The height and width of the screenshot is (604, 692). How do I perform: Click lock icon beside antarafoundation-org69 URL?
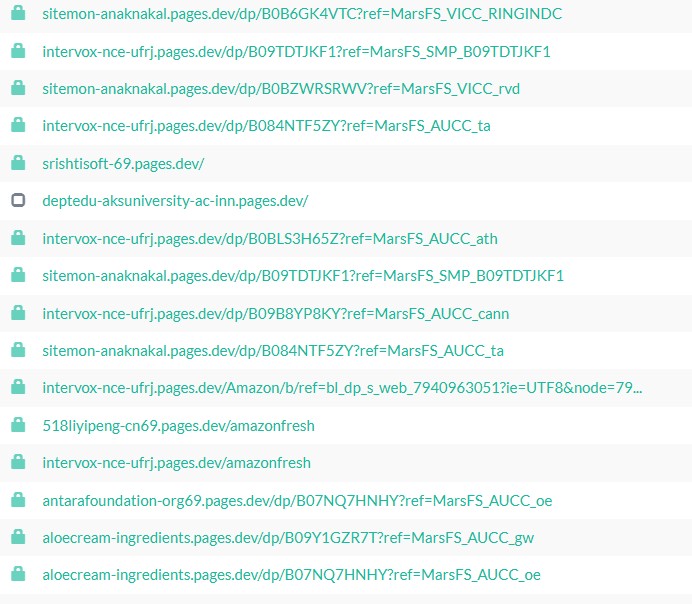[x=18, y=500]
